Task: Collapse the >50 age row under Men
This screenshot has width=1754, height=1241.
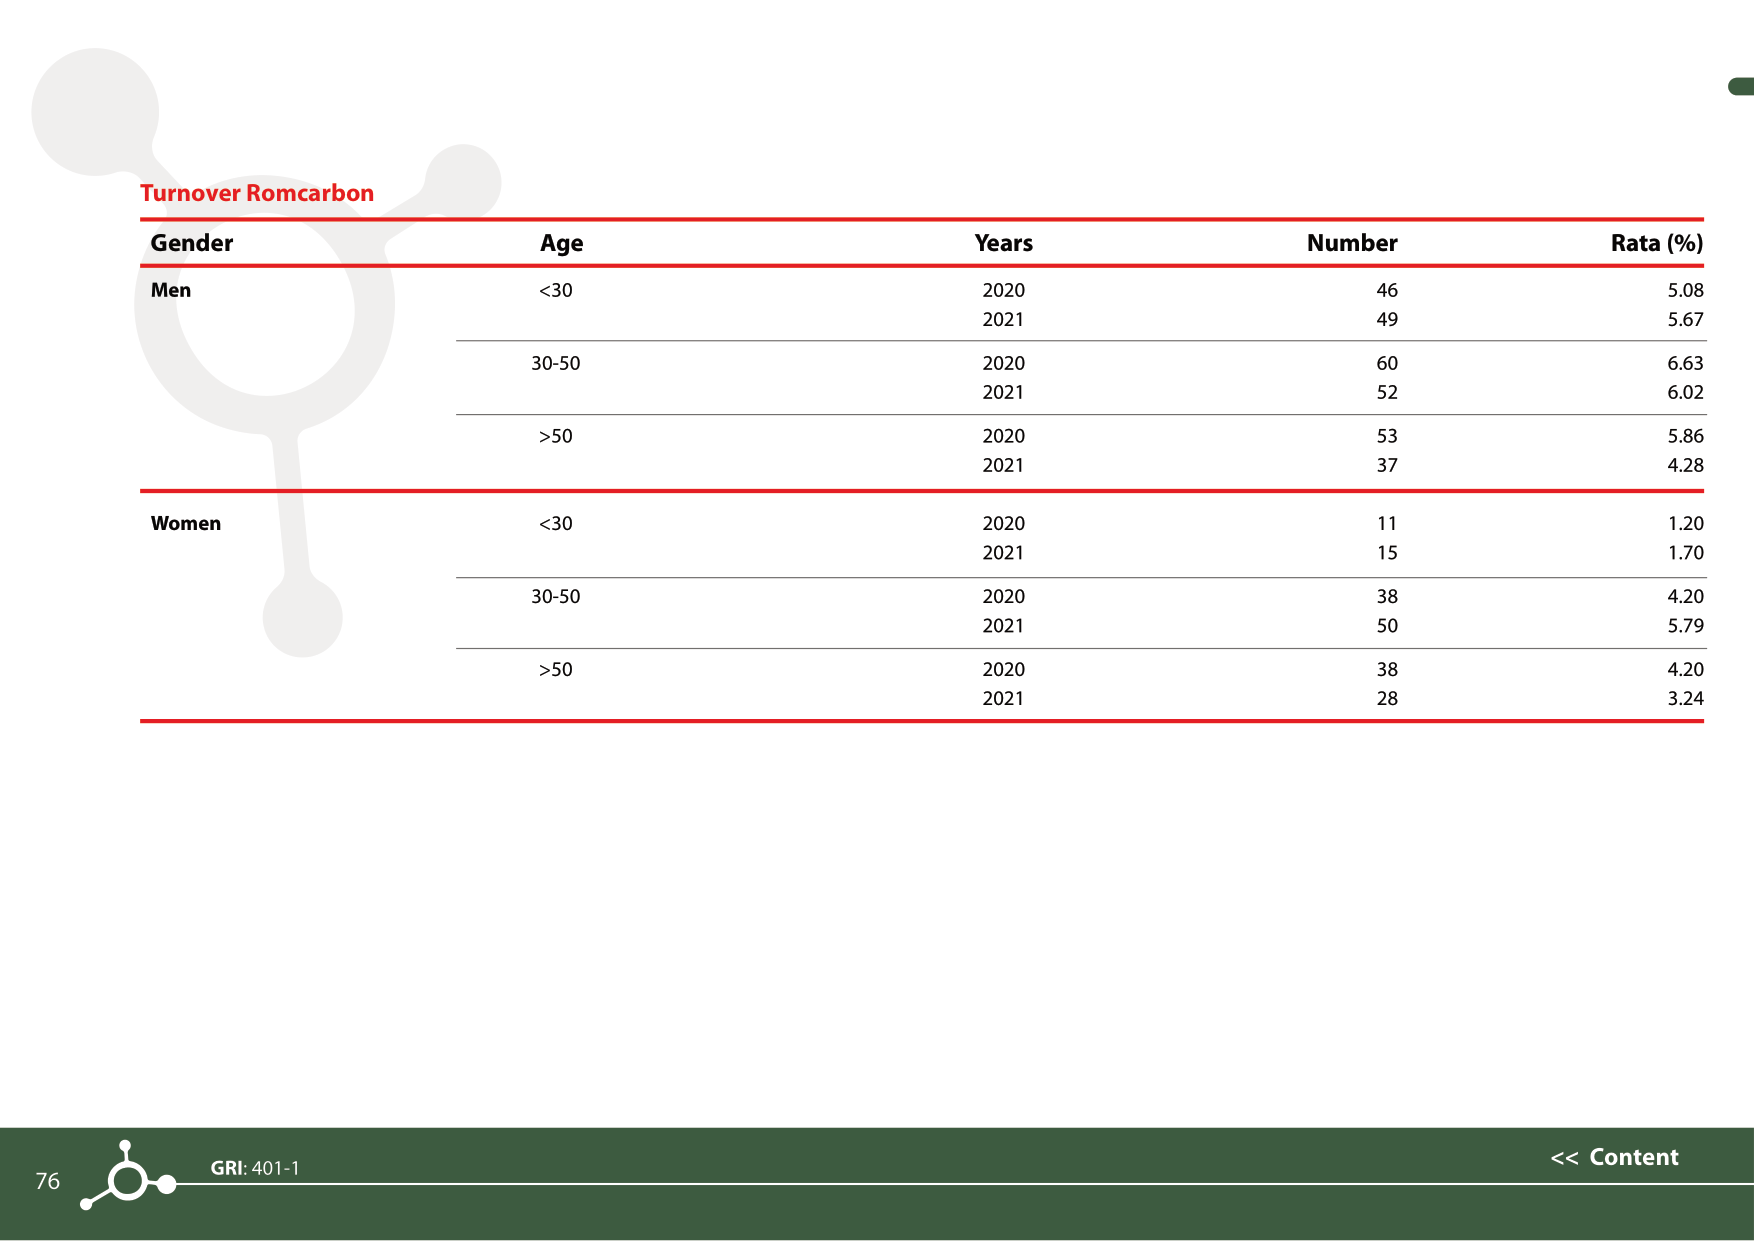Action: pyautogui.click(x=554, y=436)
